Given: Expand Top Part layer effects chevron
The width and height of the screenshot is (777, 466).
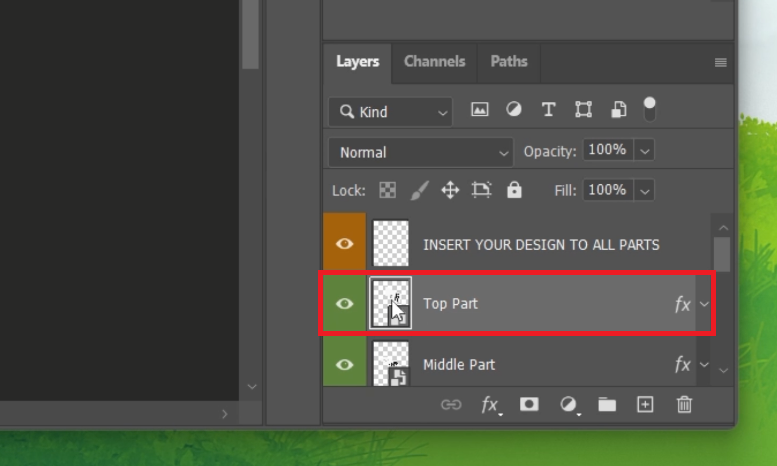Looking at the screenshot, I should pyautogui.click(x=704, y=304).
